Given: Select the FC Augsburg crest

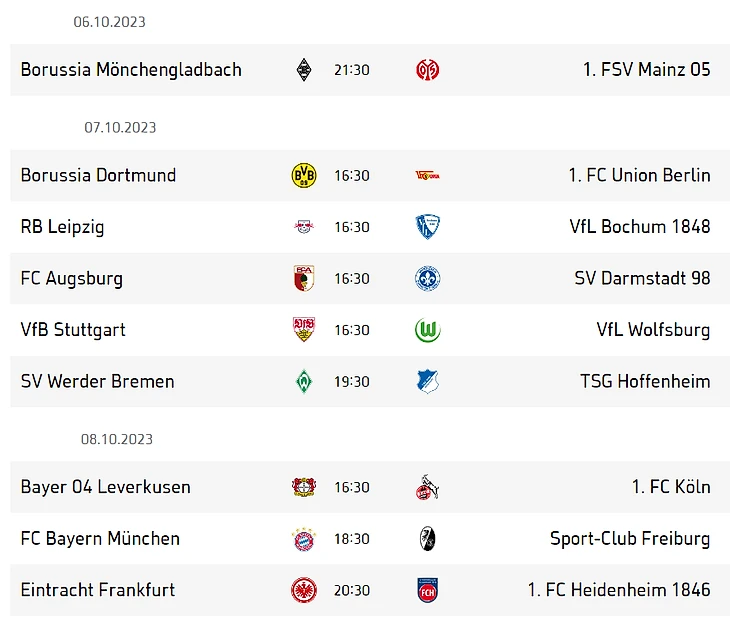Looking at the screenshot, I should coord(304,278).
